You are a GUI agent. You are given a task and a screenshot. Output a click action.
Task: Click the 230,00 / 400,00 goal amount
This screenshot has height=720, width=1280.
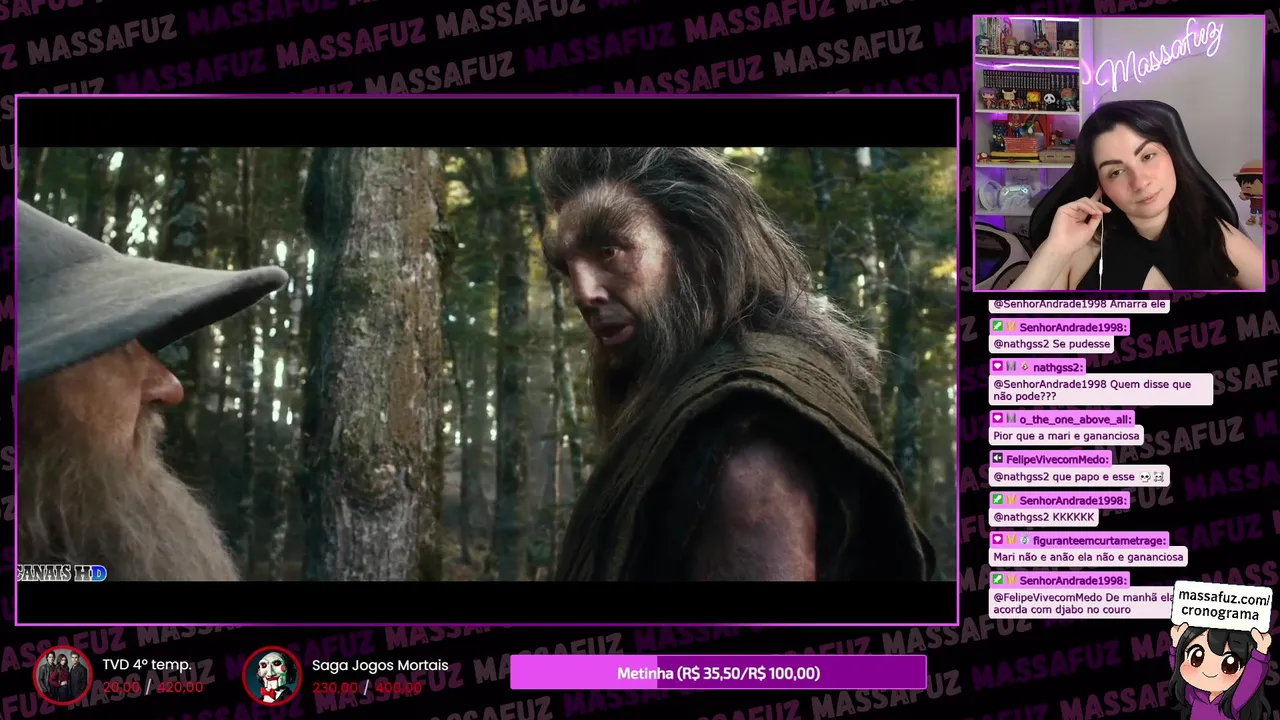[366, 687]
